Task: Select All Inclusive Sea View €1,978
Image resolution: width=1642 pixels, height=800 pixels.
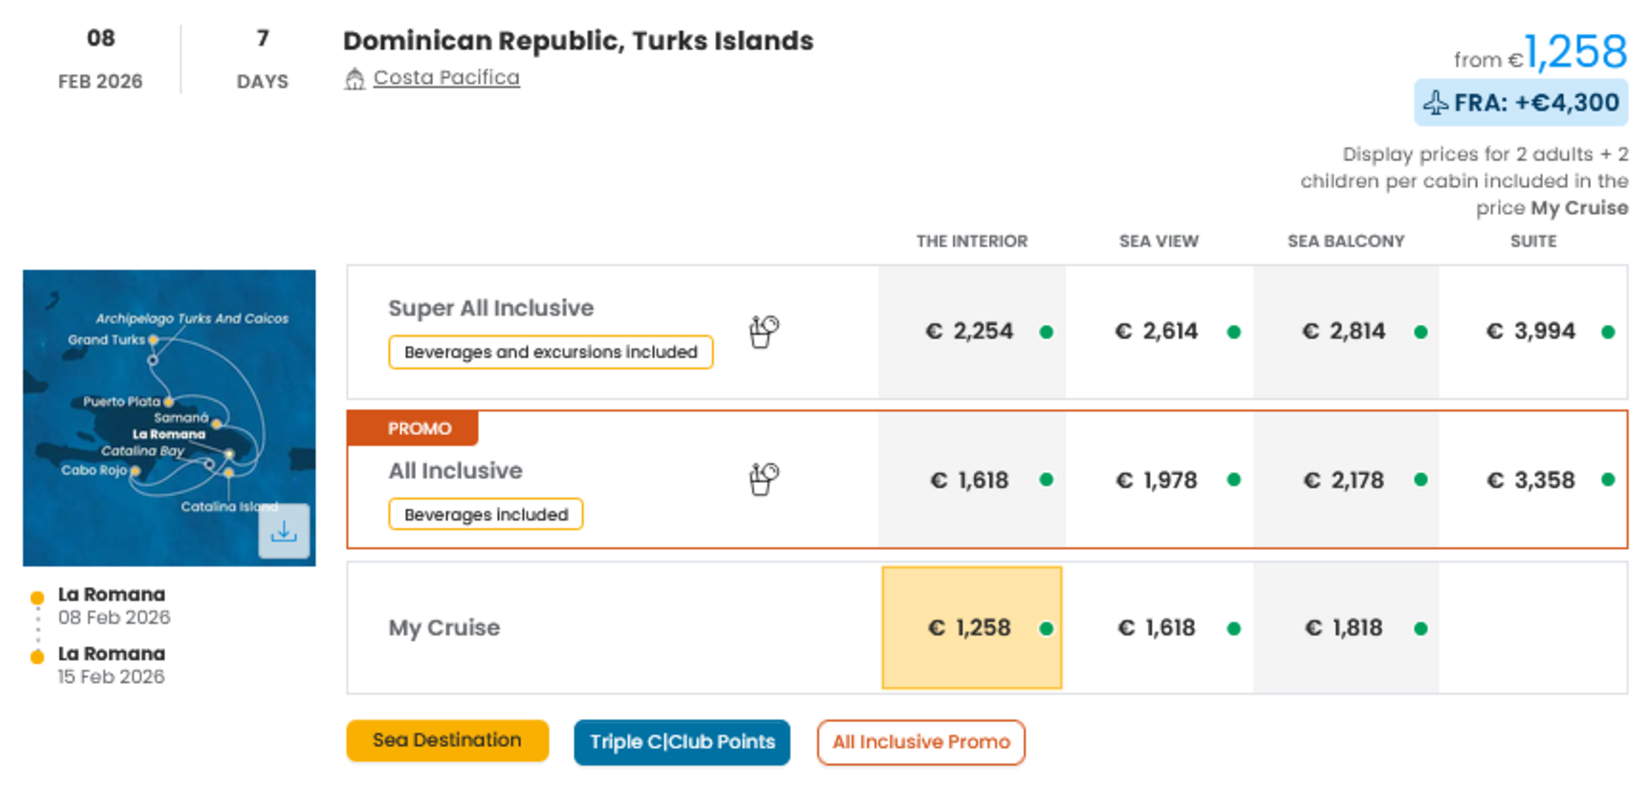Action: [x=1157, y=480]
